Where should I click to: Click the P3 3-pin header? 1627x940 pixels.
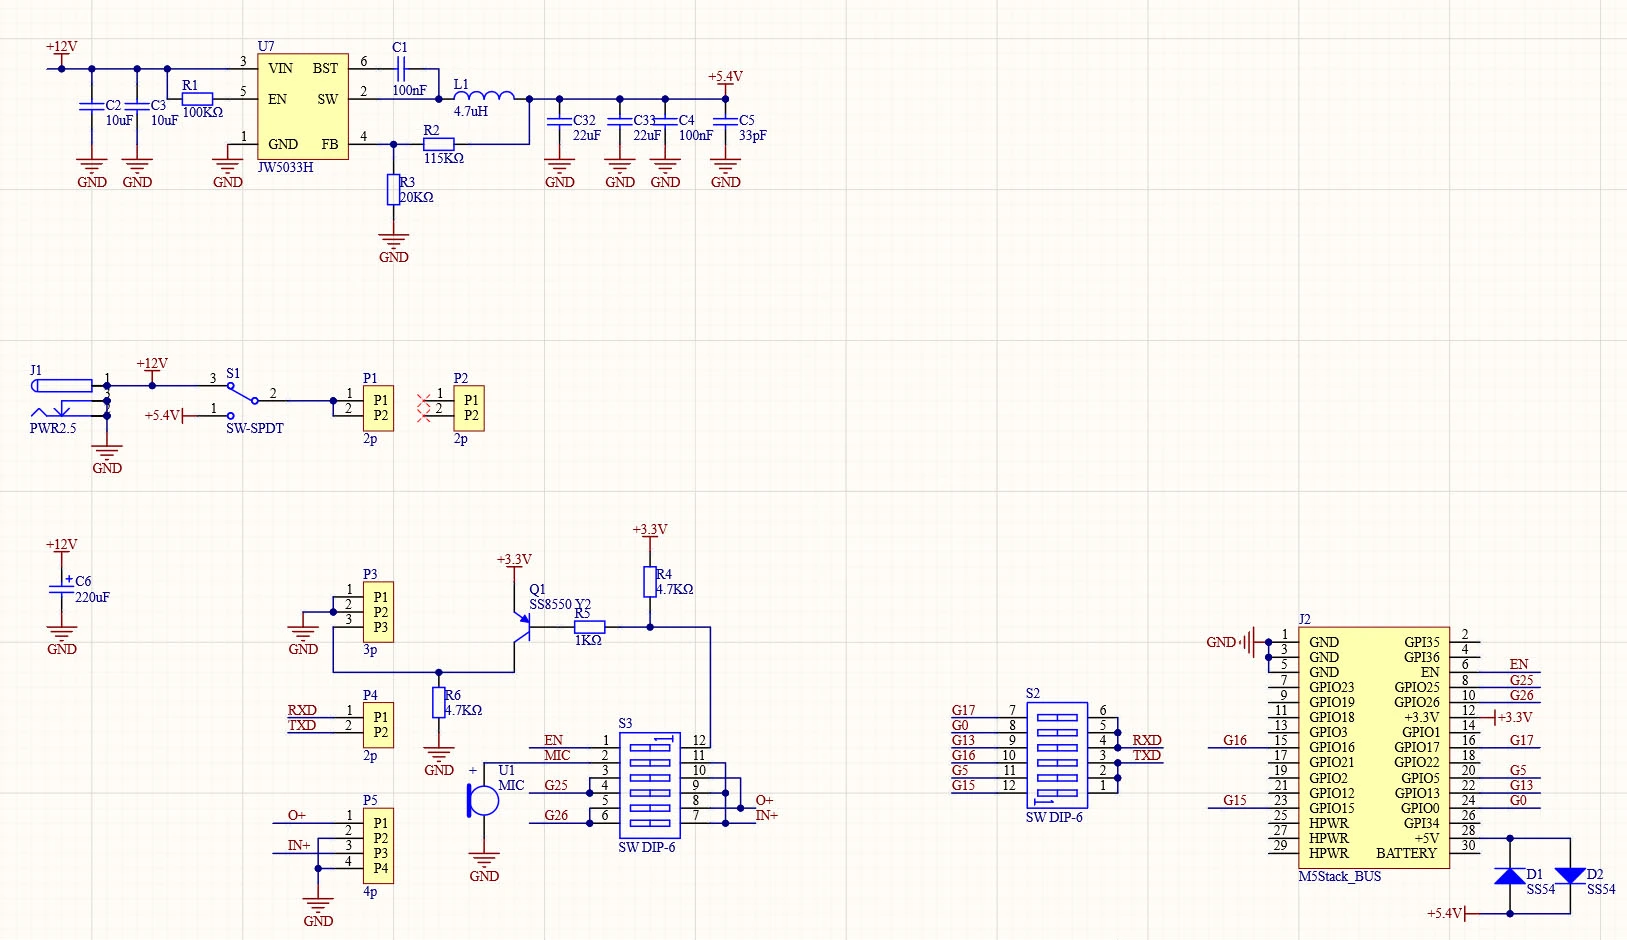point(379,612)
